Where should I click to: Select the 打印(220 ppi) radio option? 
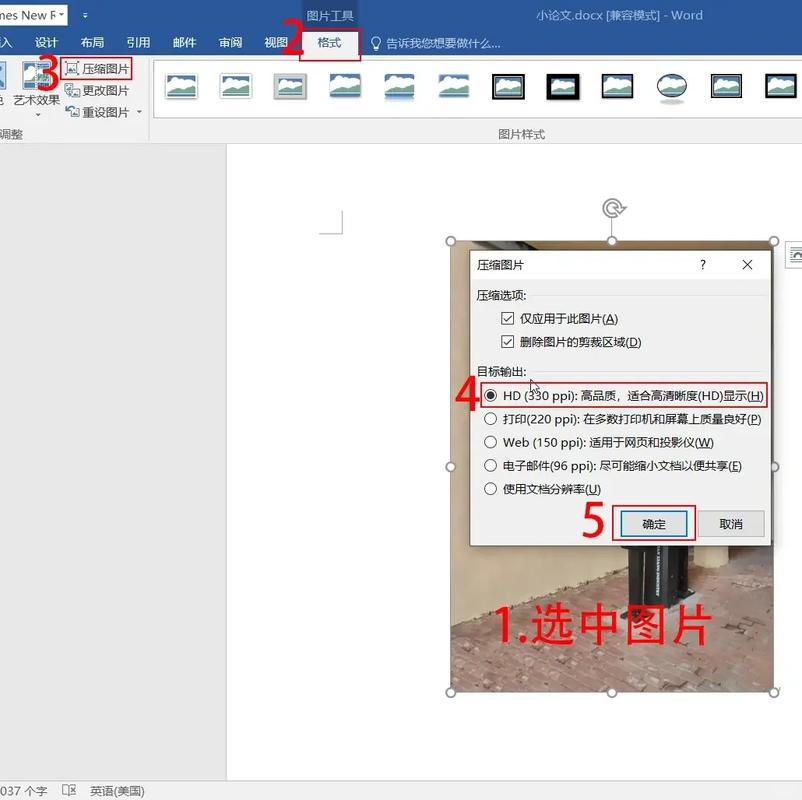490,418
